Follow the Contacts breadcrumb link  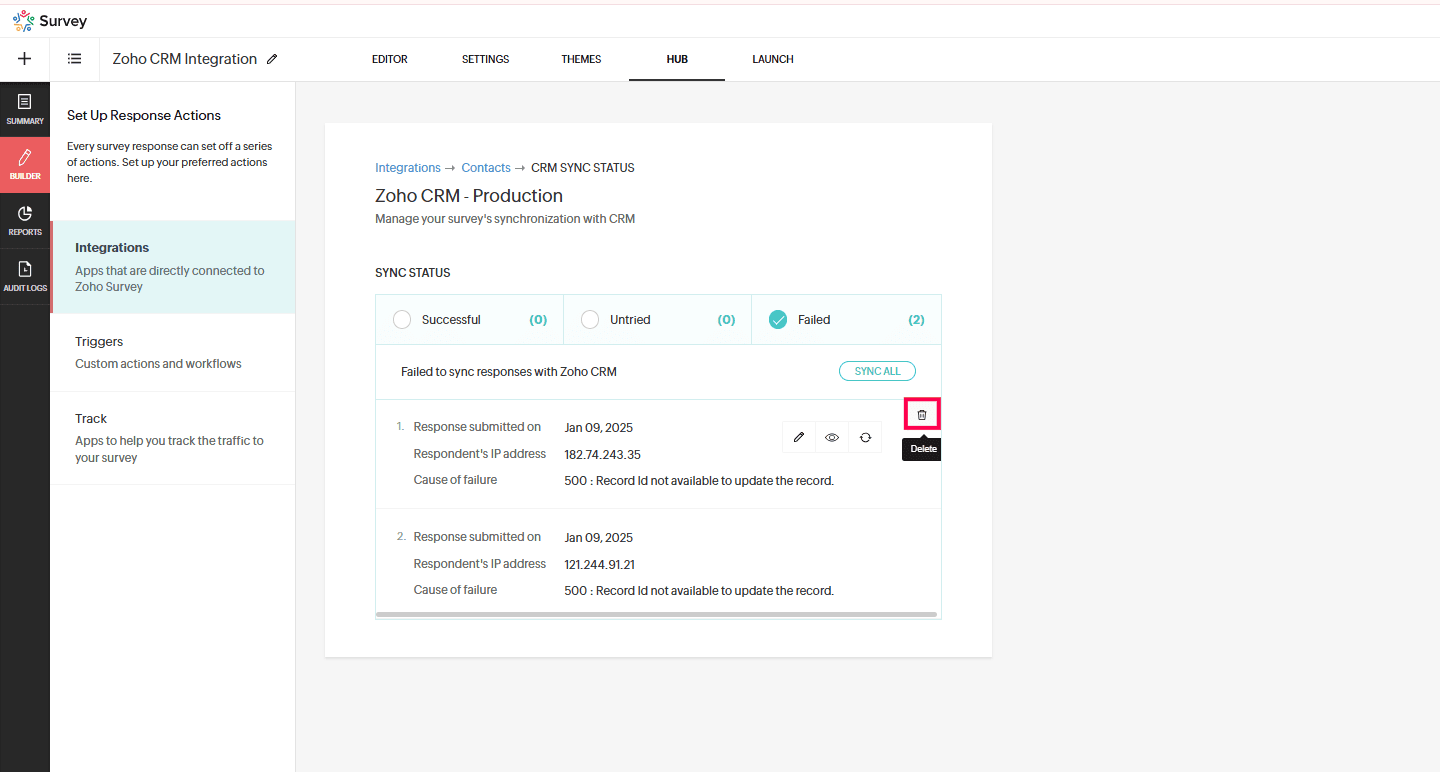click(486, 168)
